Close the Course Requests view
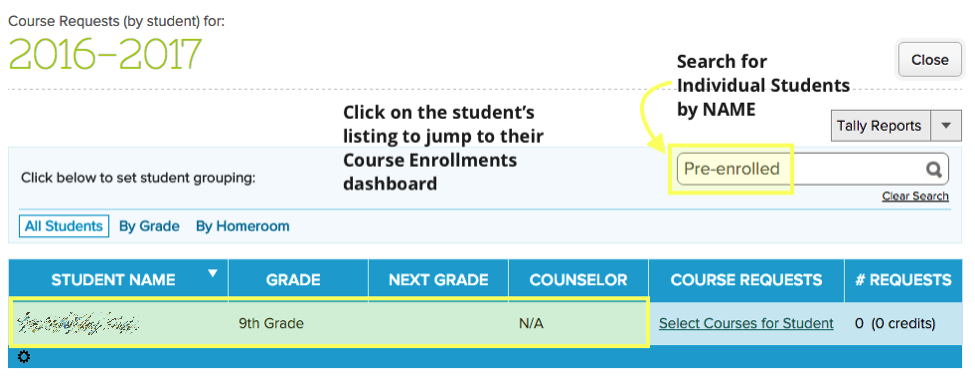This screenshot has height=378, width=975. (x=930, y=60)
